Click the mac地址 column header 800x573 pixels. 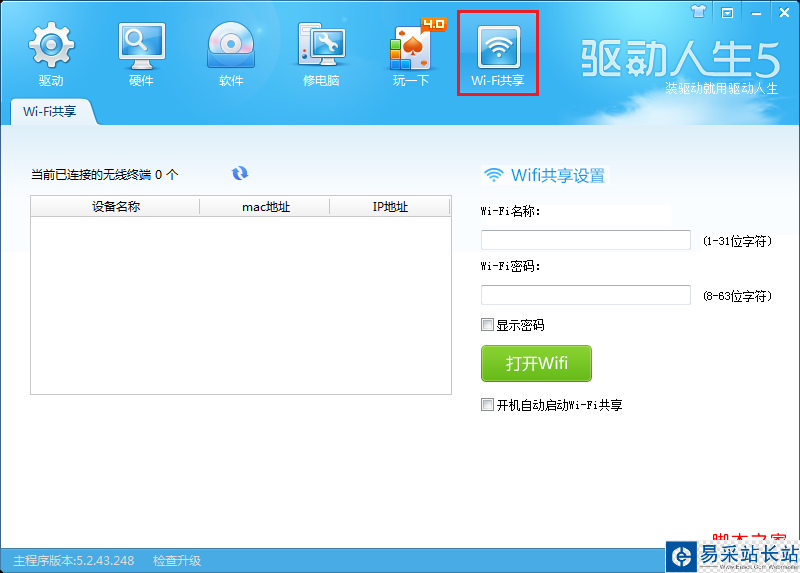(x=265, y=207)
